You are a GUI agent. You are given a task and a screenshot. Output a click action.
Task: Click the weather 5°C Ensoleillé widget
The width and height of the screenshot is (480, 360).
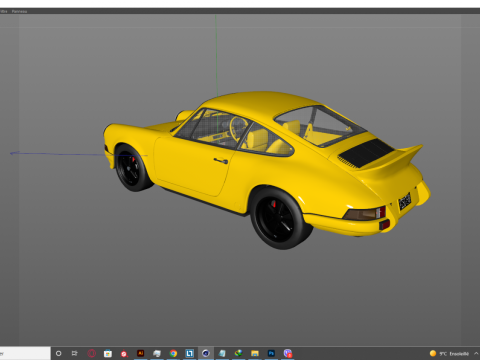[449, 354]
